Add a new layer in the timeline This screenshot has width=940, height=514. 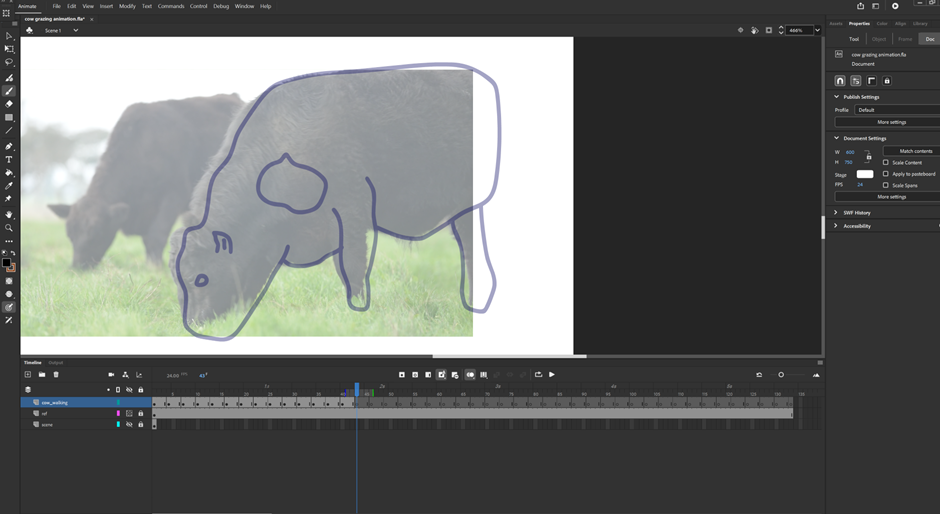(x=28, y=375)
